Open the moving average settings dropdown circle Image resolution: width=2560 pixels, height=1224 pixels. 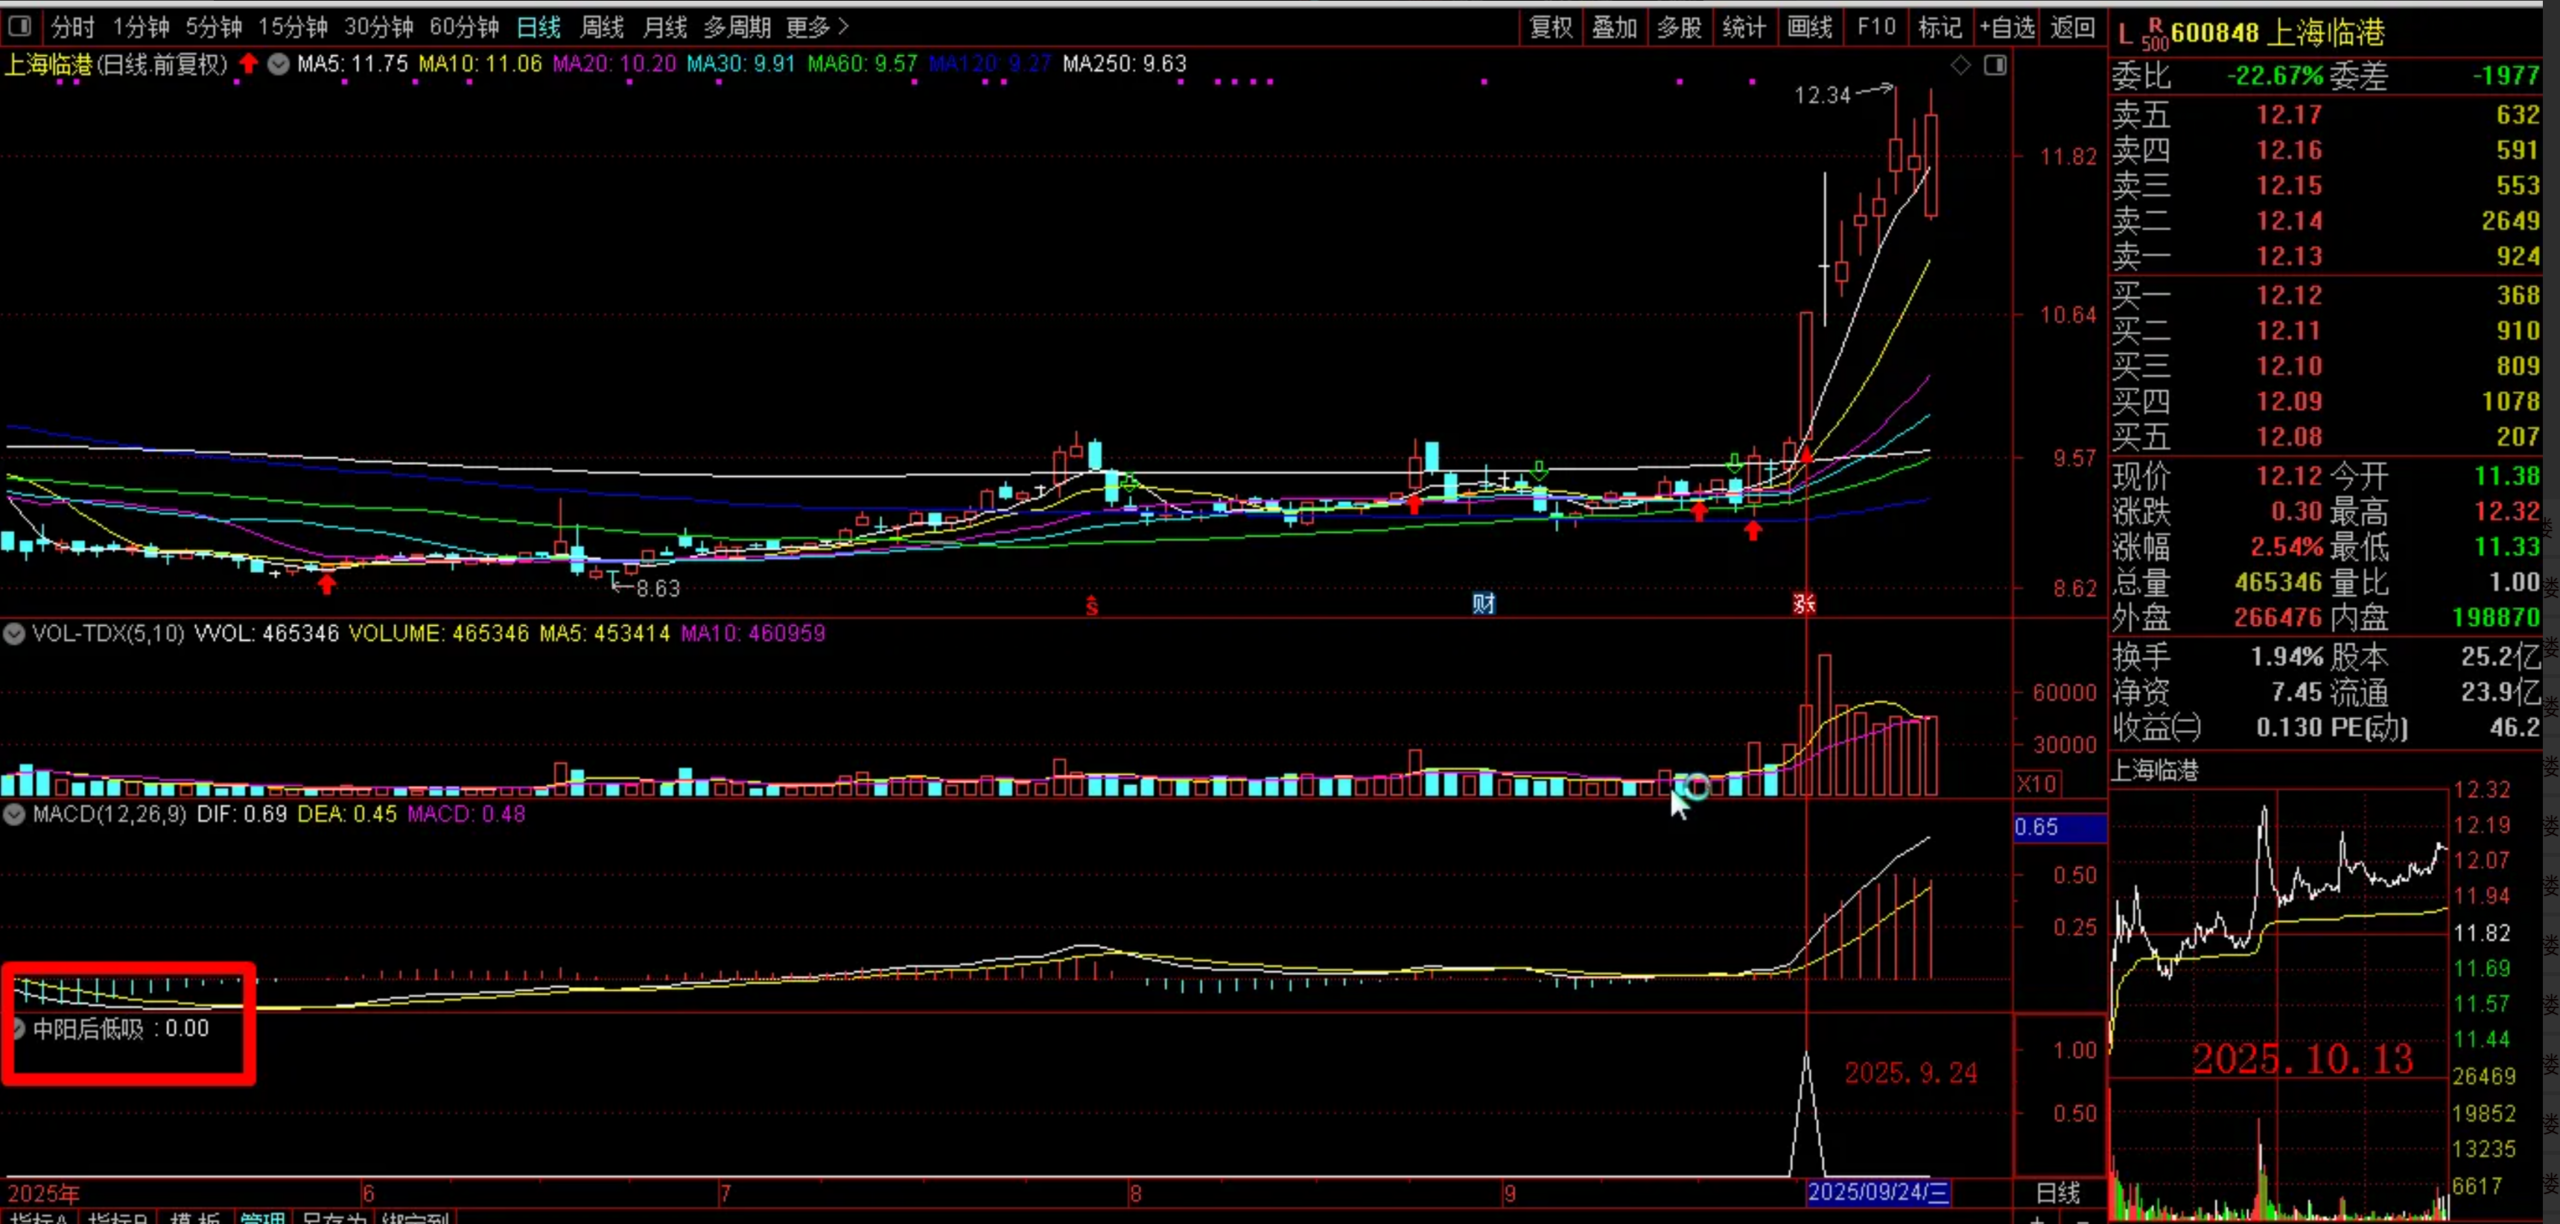click(278, 64)
